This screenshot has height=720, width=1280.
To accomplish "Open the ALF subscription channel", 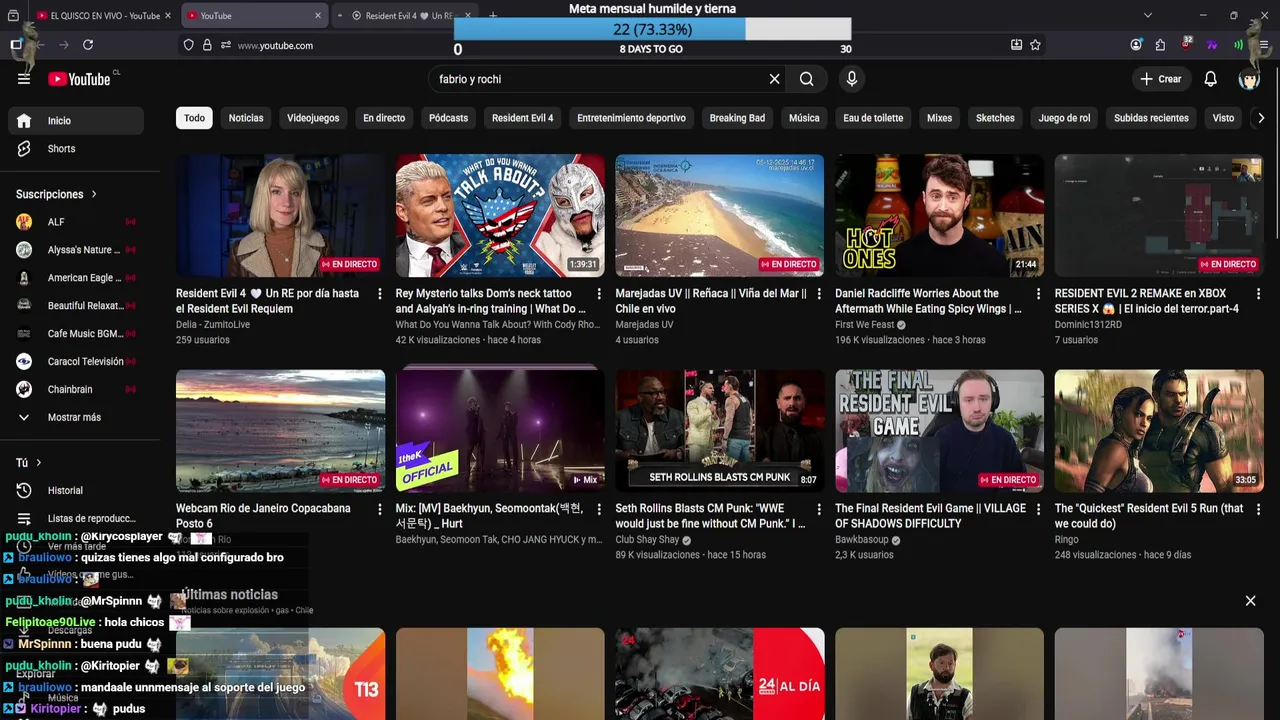I will [76, 222].
